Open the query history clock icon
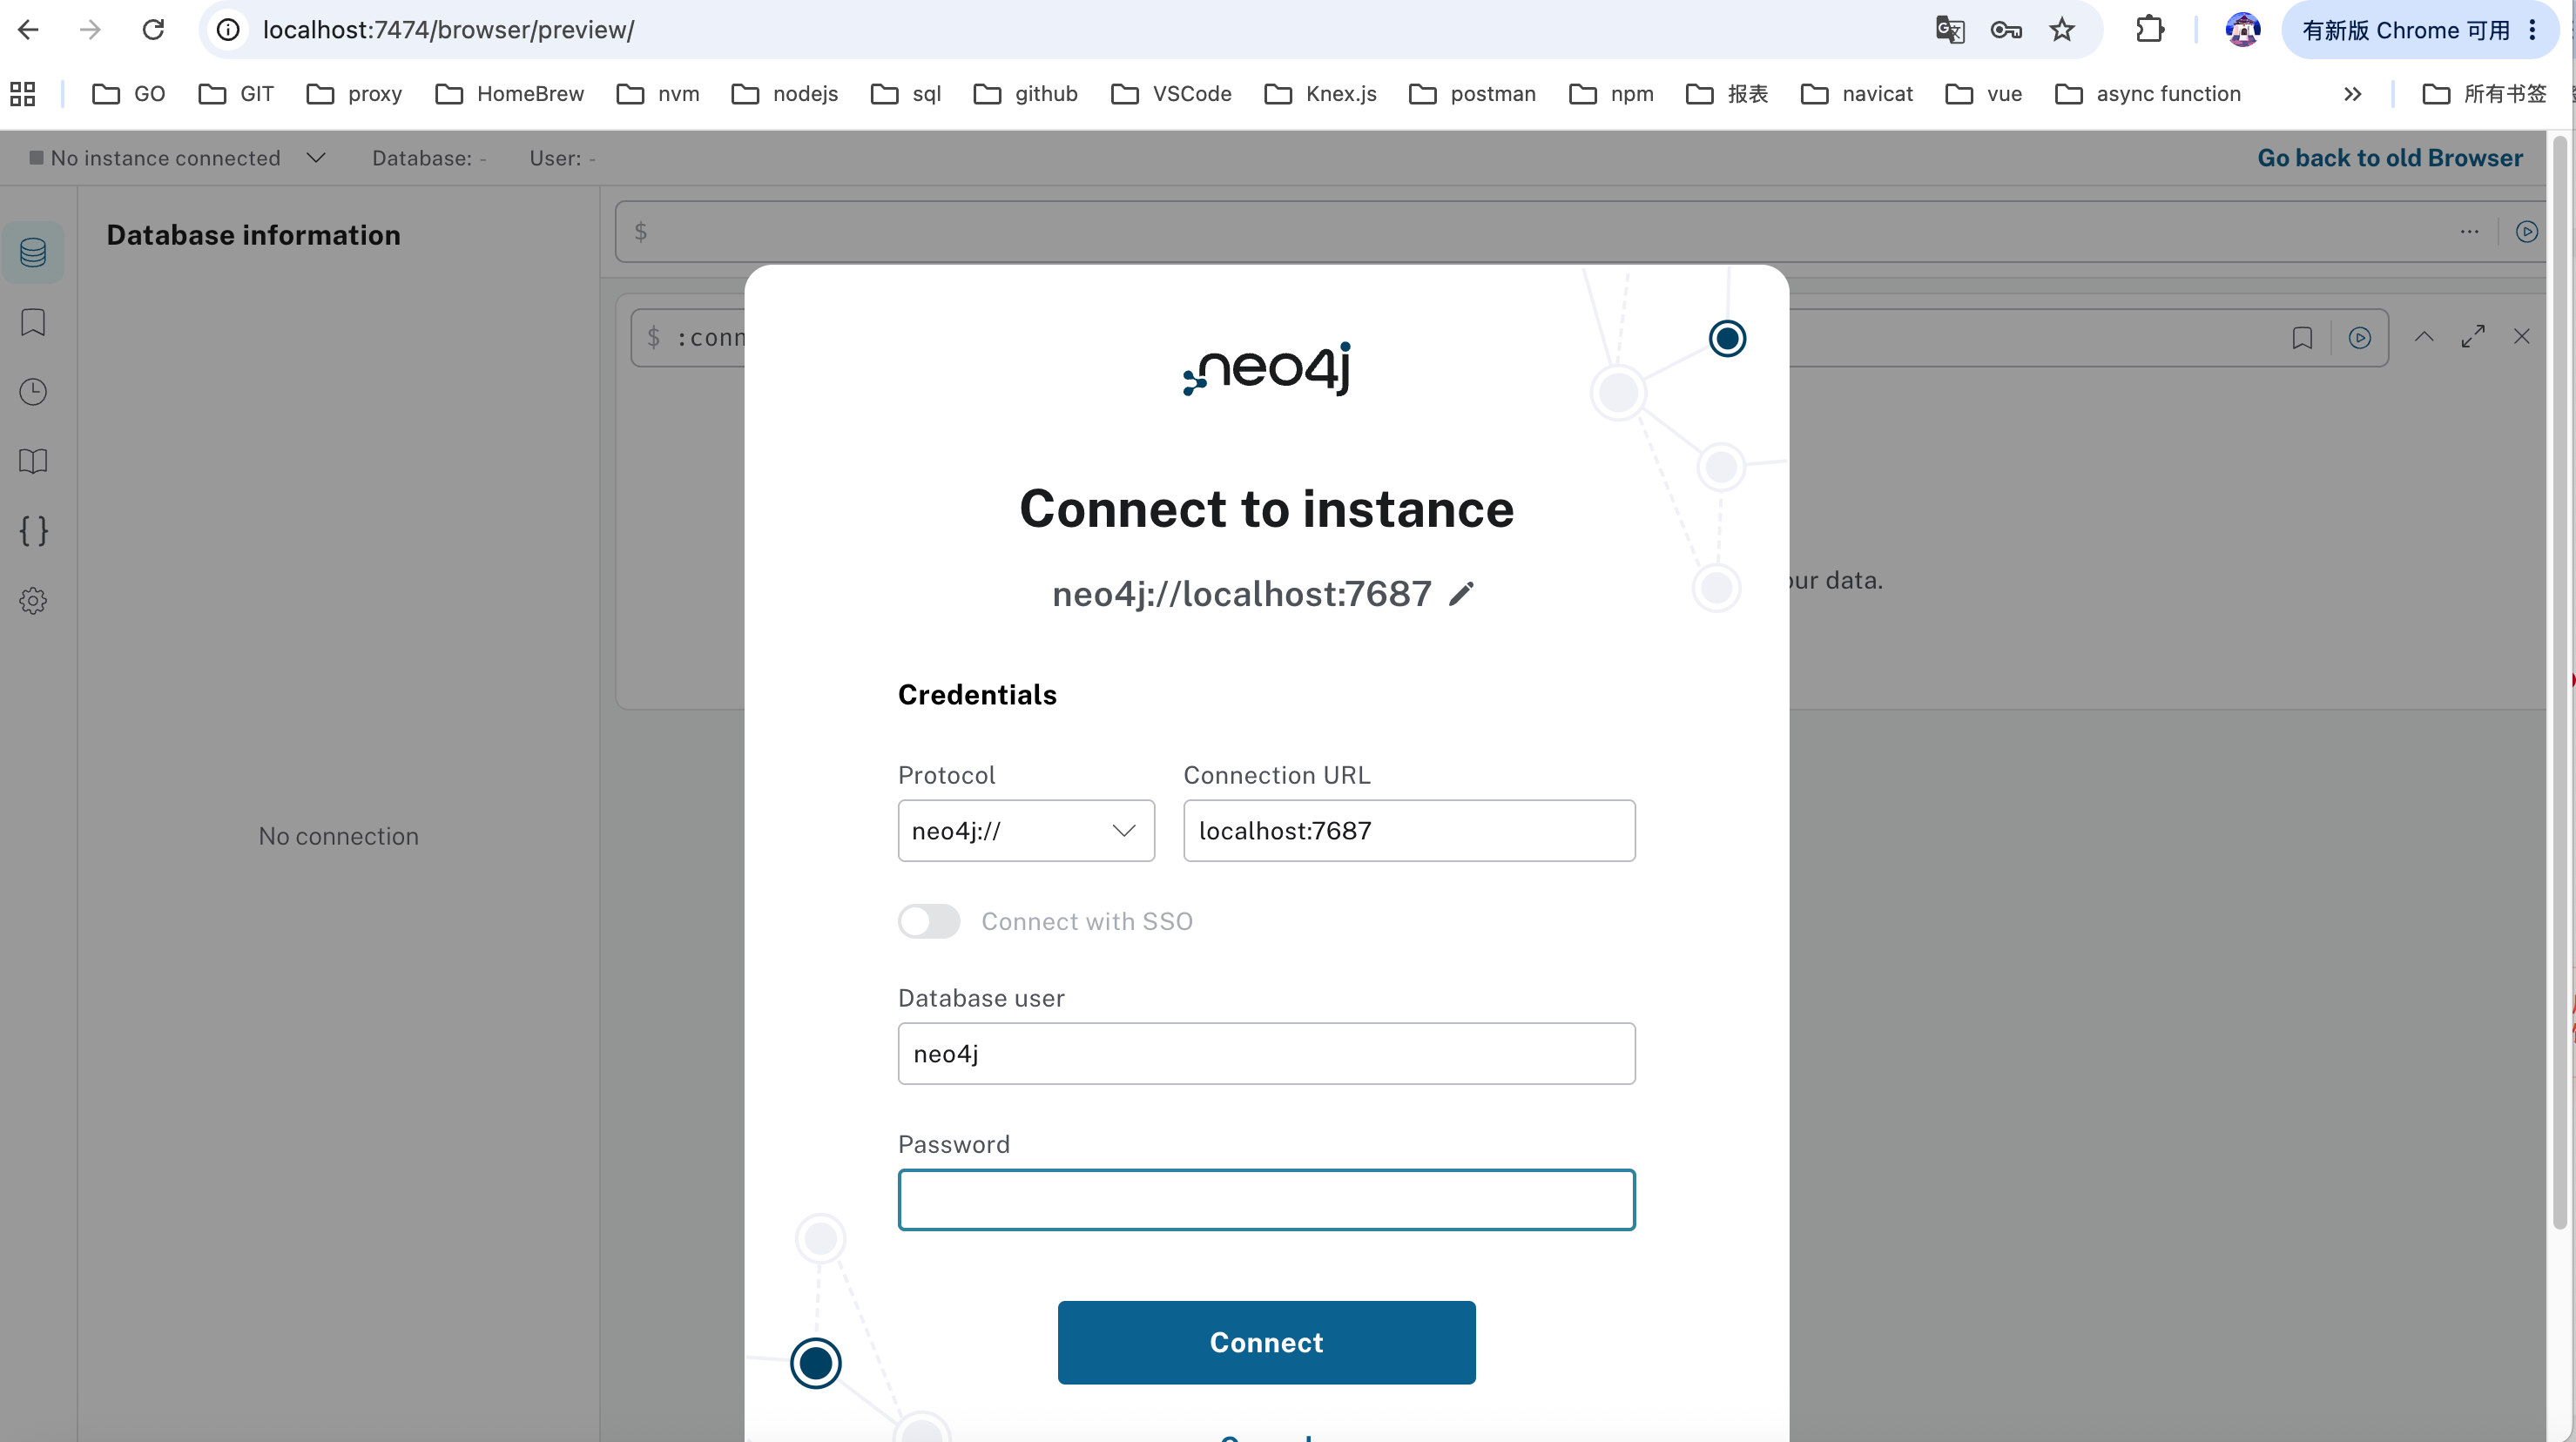Screen dimensions: 2576x1442 [33, 392]
